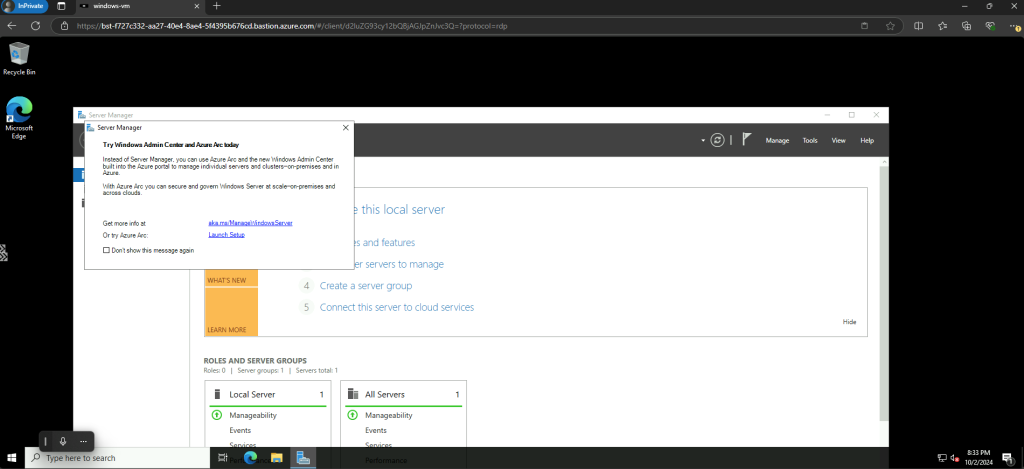Screen dimensions: 1024x469
Task: Open the Action Center notification icon
Action: (x=1010, y=458)
